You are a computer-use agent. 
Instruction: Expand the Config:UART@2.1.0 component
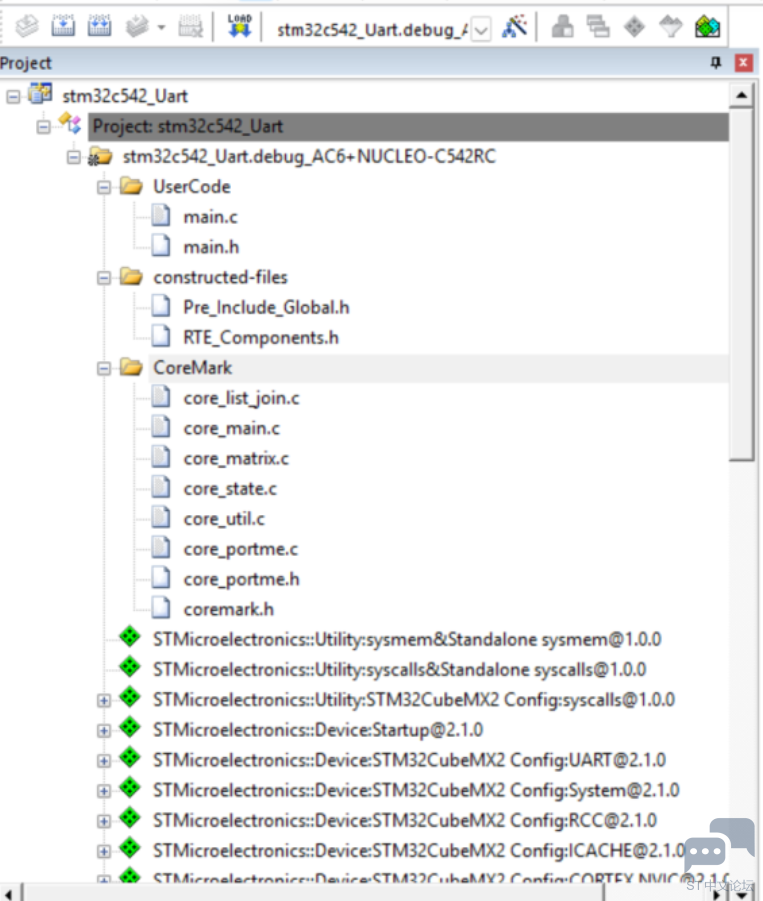pyautogui.click(x=103, y=761)
